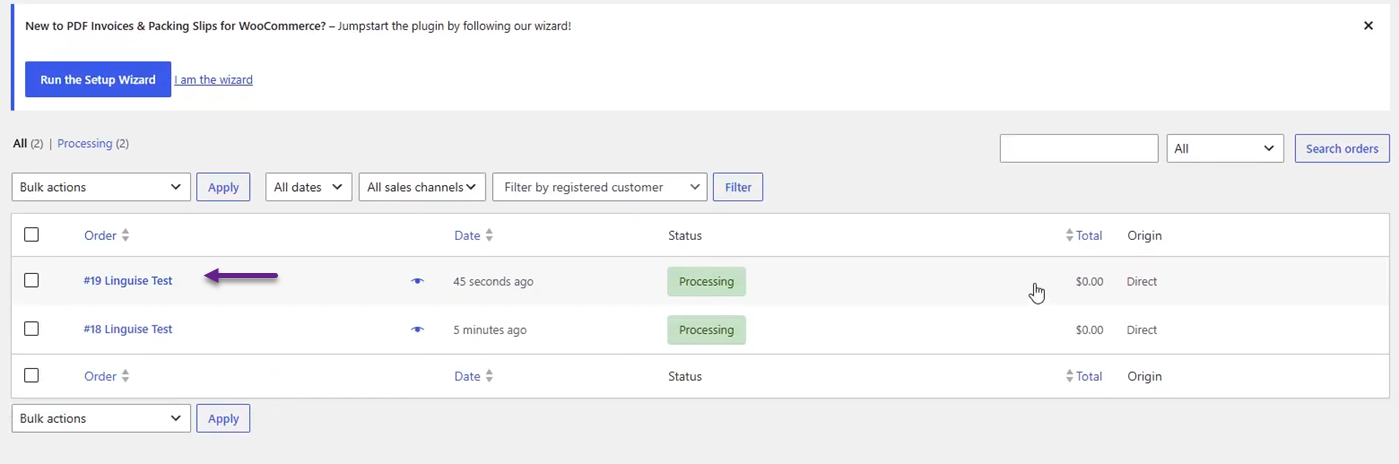This screenshot has height=464, width=1399.
Task: Select all orders via header checkbox
Action: pyautogui.click(x=31, y=235)
